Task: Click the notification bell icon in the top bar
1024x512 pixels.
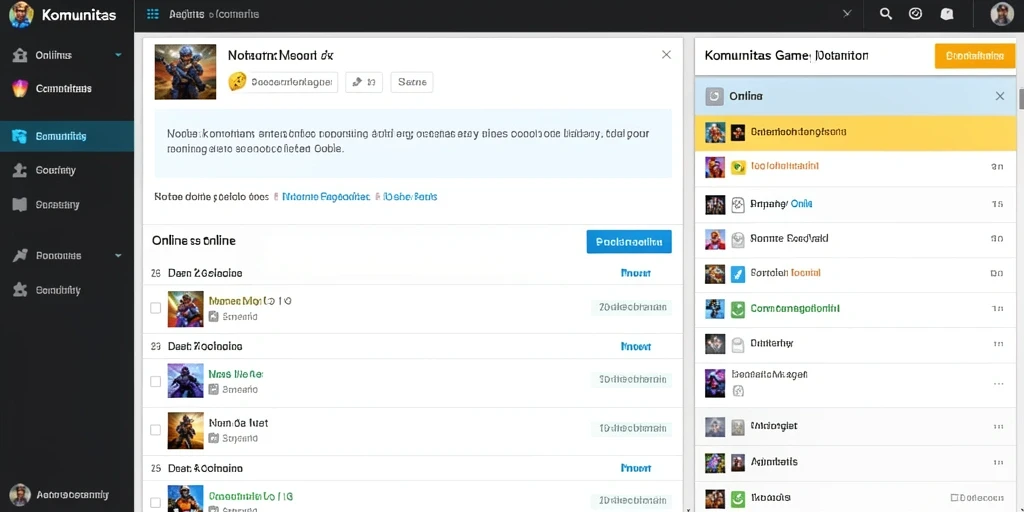Action: coord(946,14)
